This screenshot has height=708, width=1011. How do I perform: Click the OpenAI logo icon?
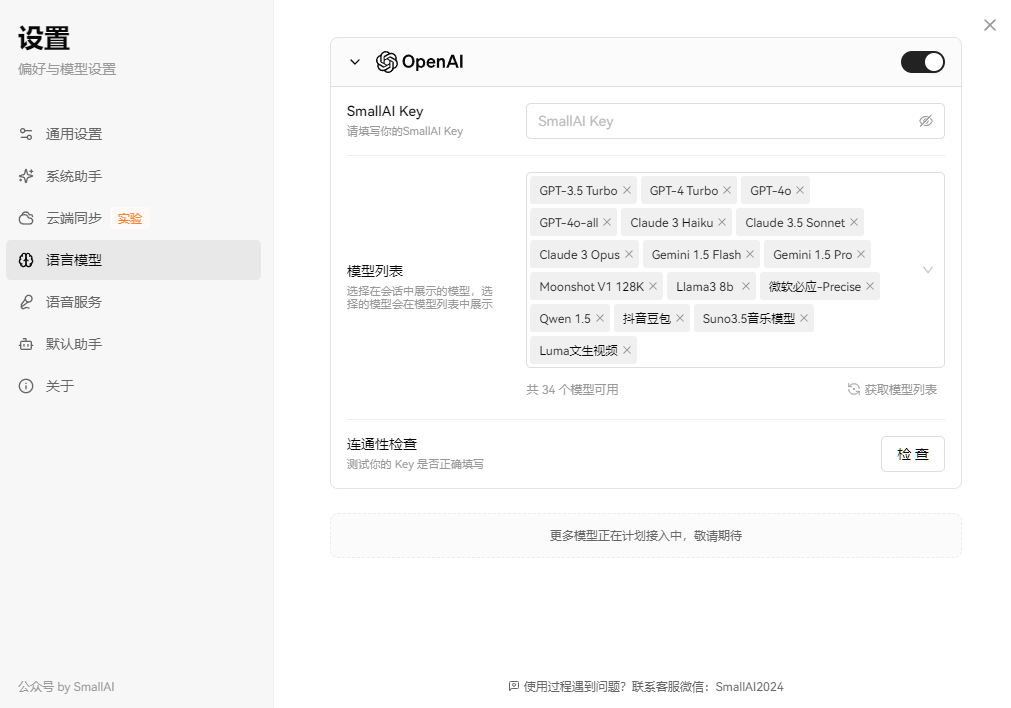386,62
